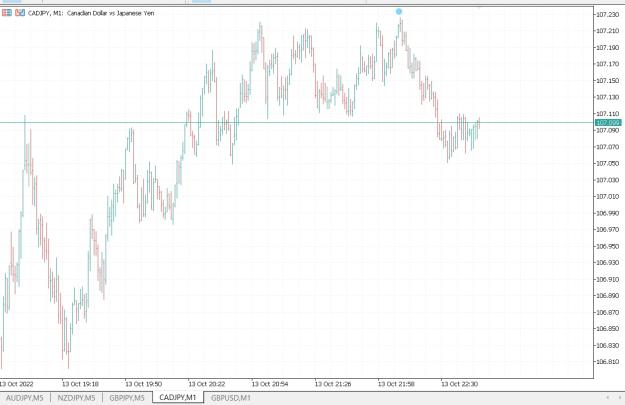Click the '13 Oct 21:58' time axis label
This screenshot has height=405, width=625.
click(x=396, y=384)
